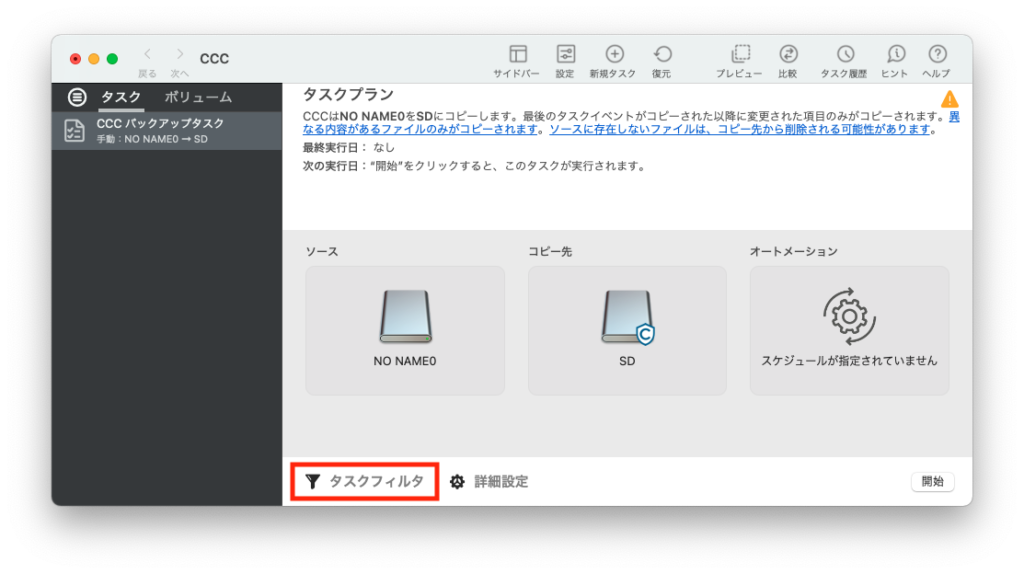Screen dimensions: 1024x574
Task: Click the 次の実行日 description line
Action: coord(474,166)
